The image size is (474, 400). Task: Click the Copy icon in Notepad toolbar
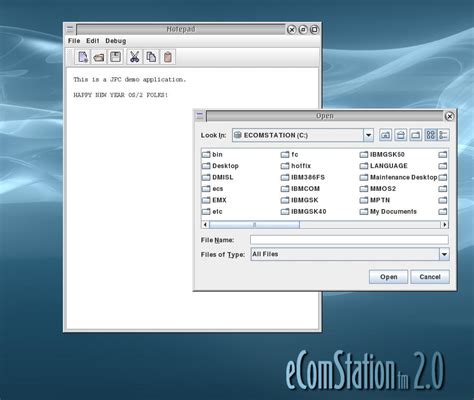(151, 57)
